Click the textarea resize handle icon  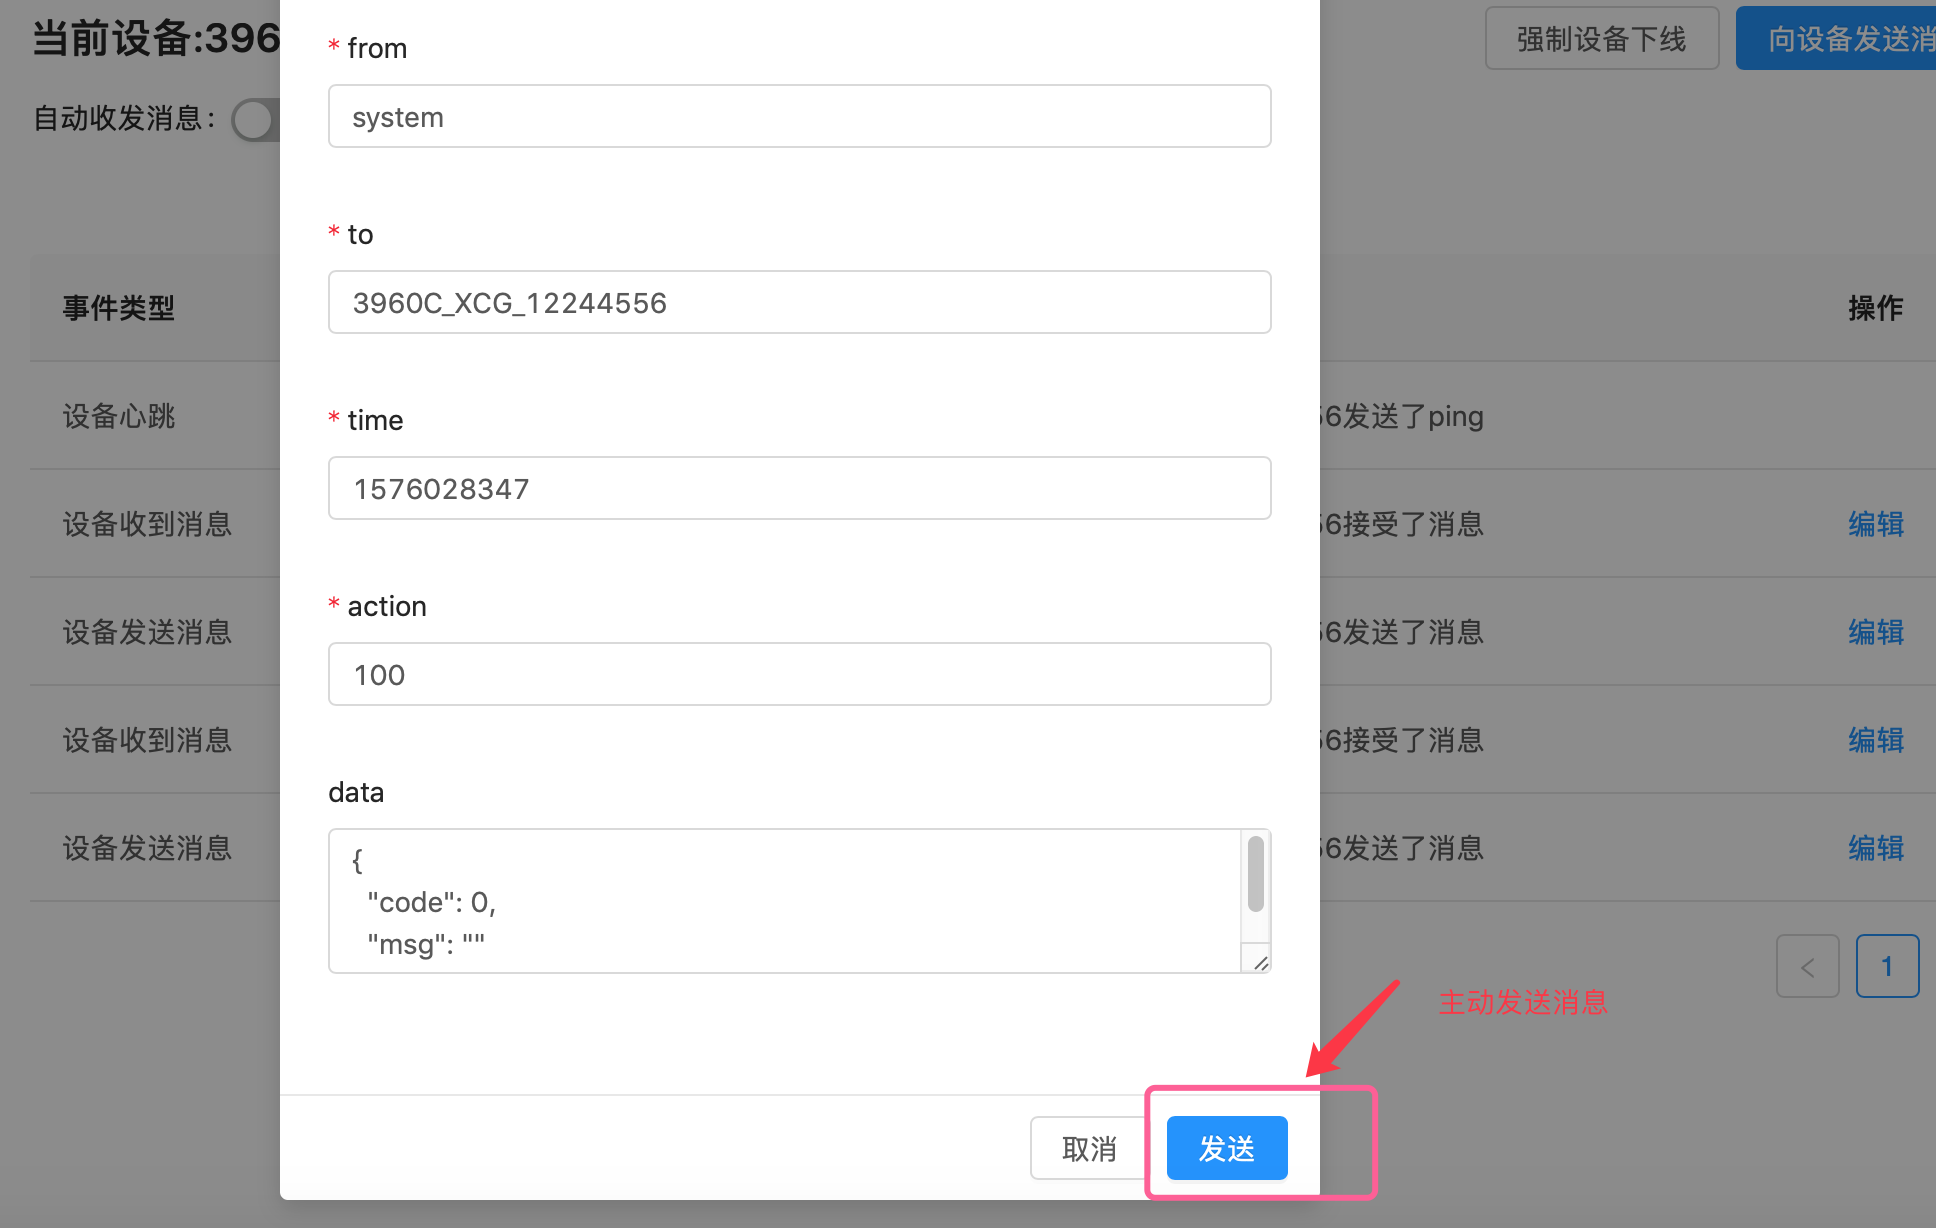pos(1260,962)
